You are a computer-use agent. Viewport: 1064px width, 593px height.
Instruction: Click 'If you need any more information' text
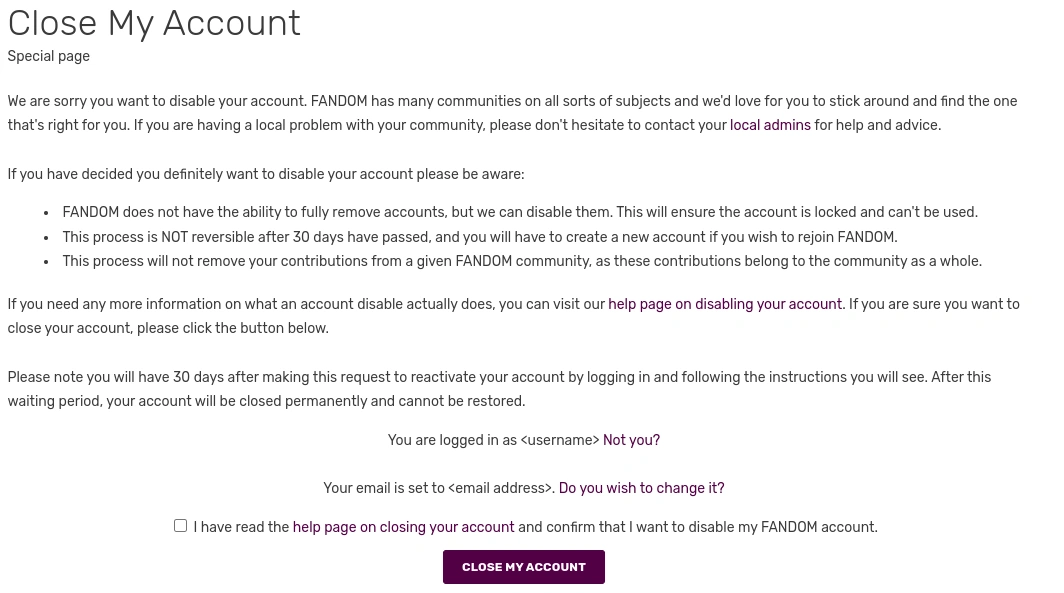(300, 305)
